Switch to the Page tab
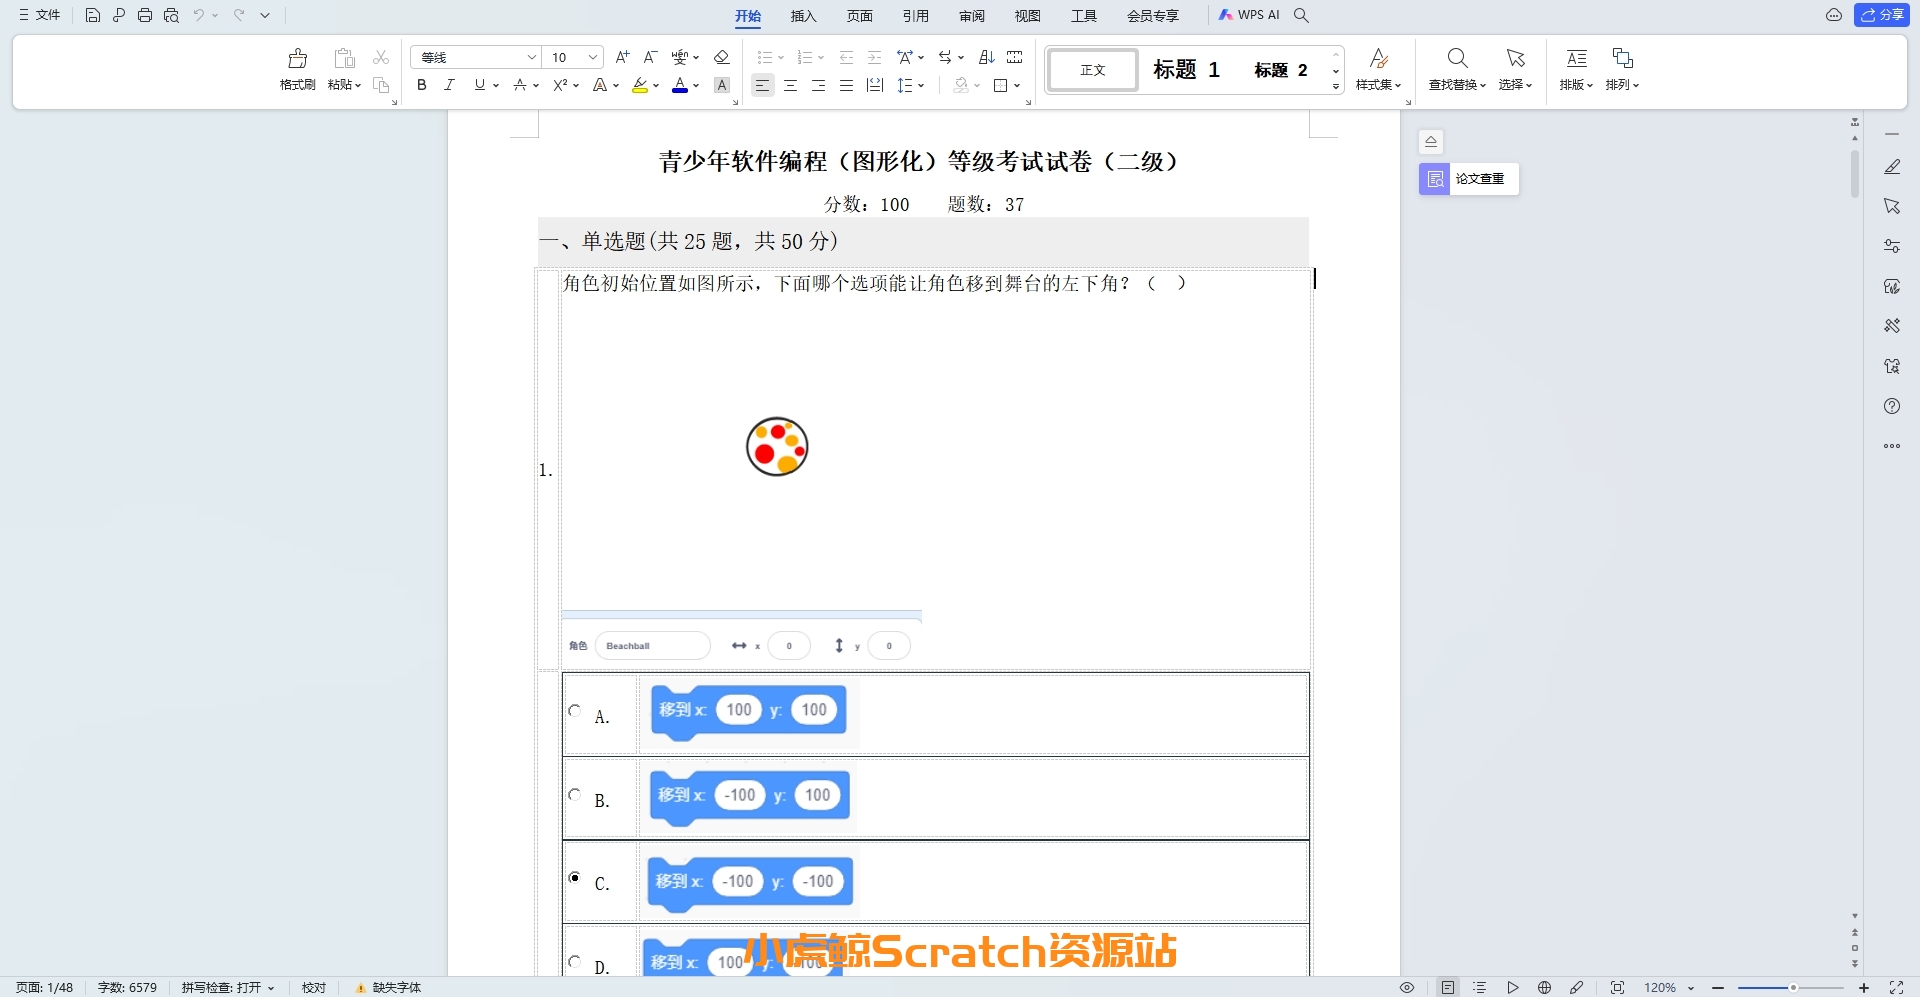This screenshot has height=997, width=1920. pos(859,15)
